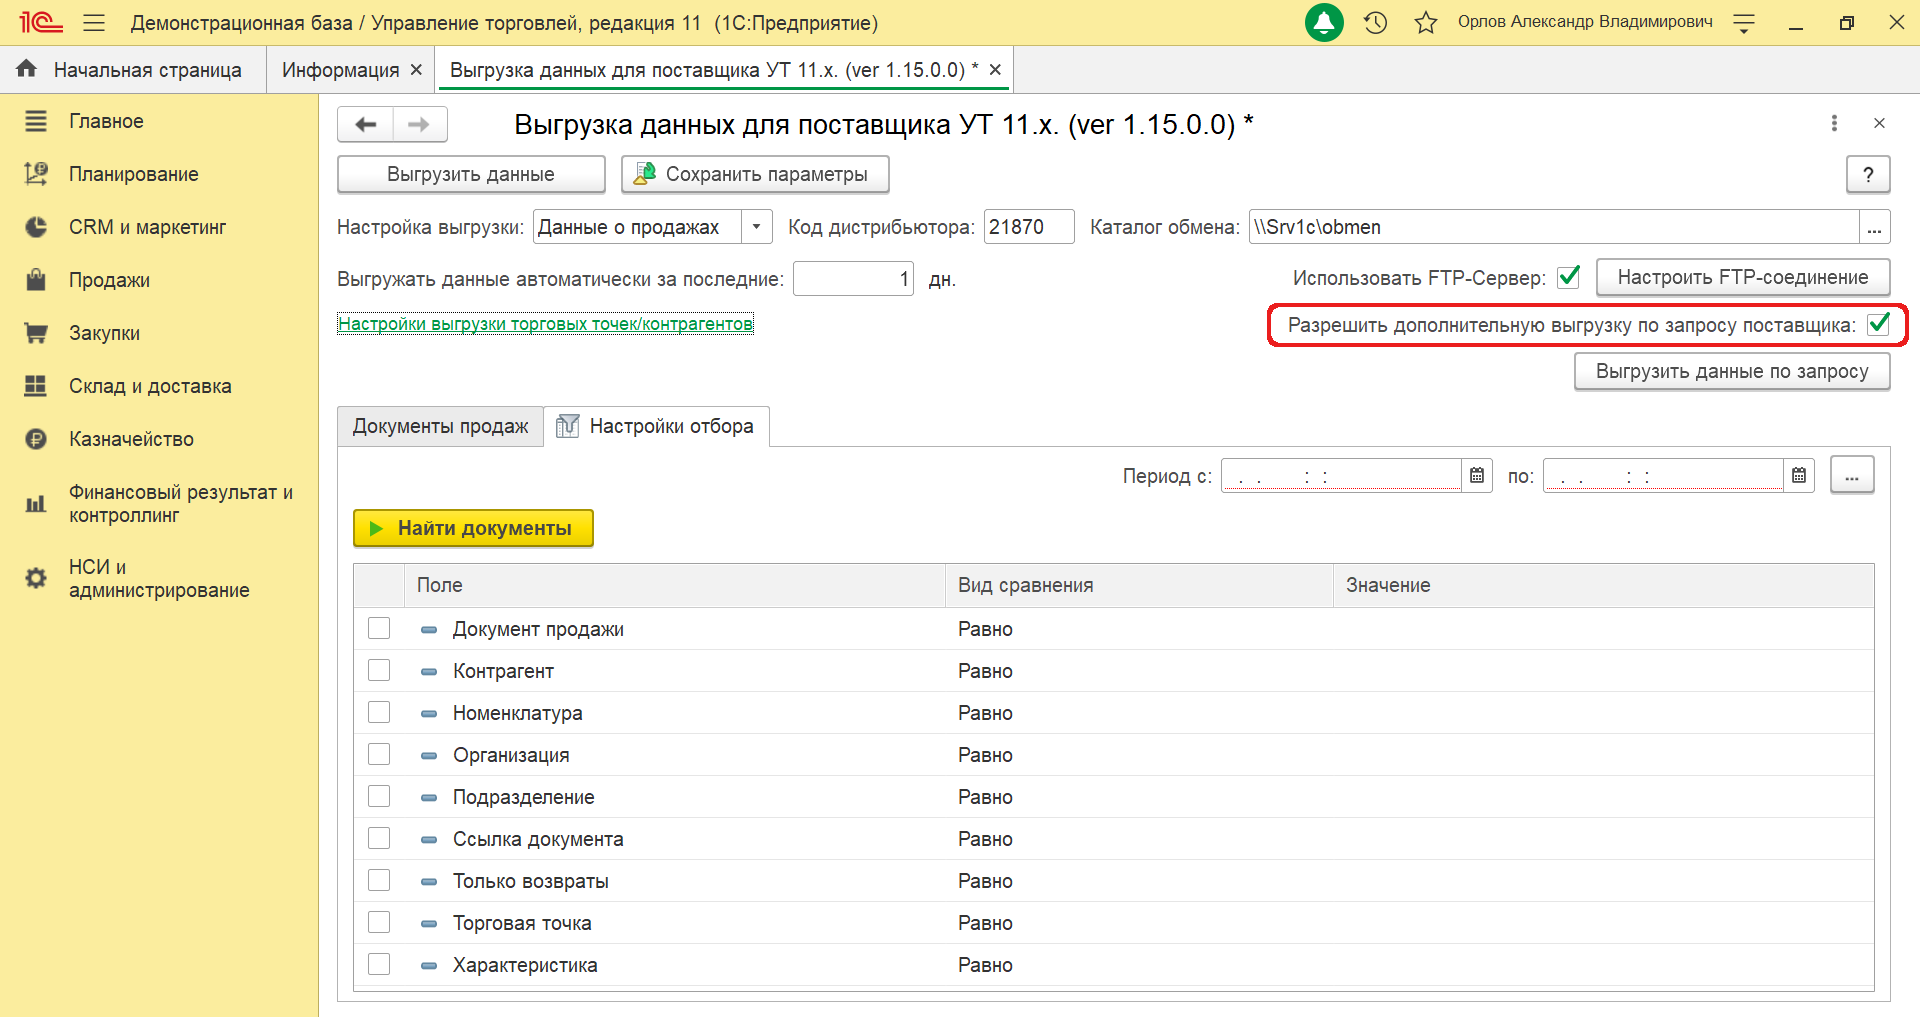
Task: Open Продажи section
Action: click(x=109, y=280)
